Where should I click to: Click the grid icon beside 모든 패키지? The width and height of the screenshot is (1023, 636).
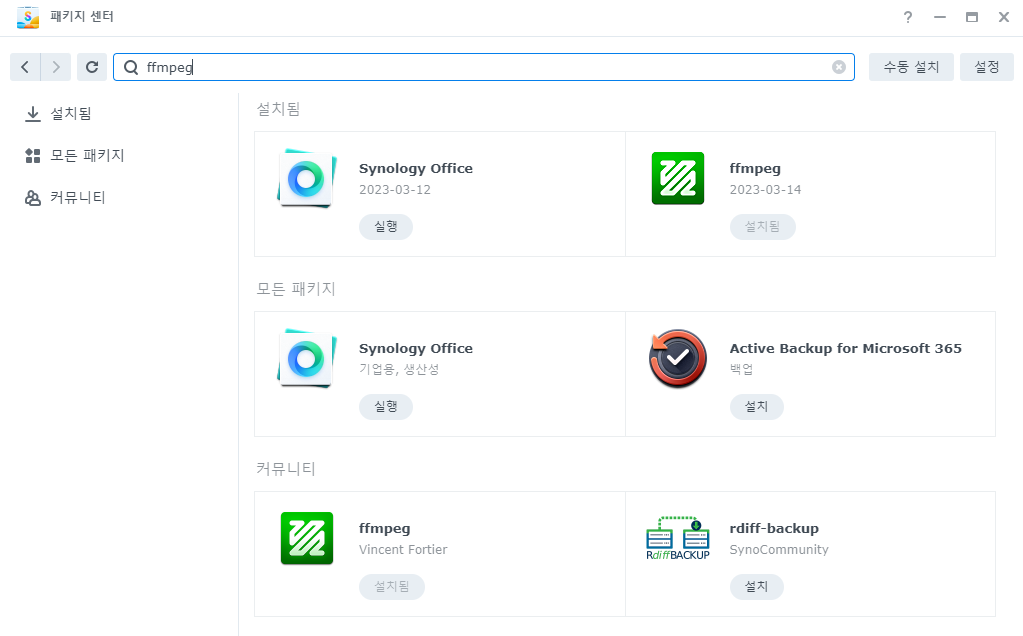pyautogui.click(x=33, y=156)
